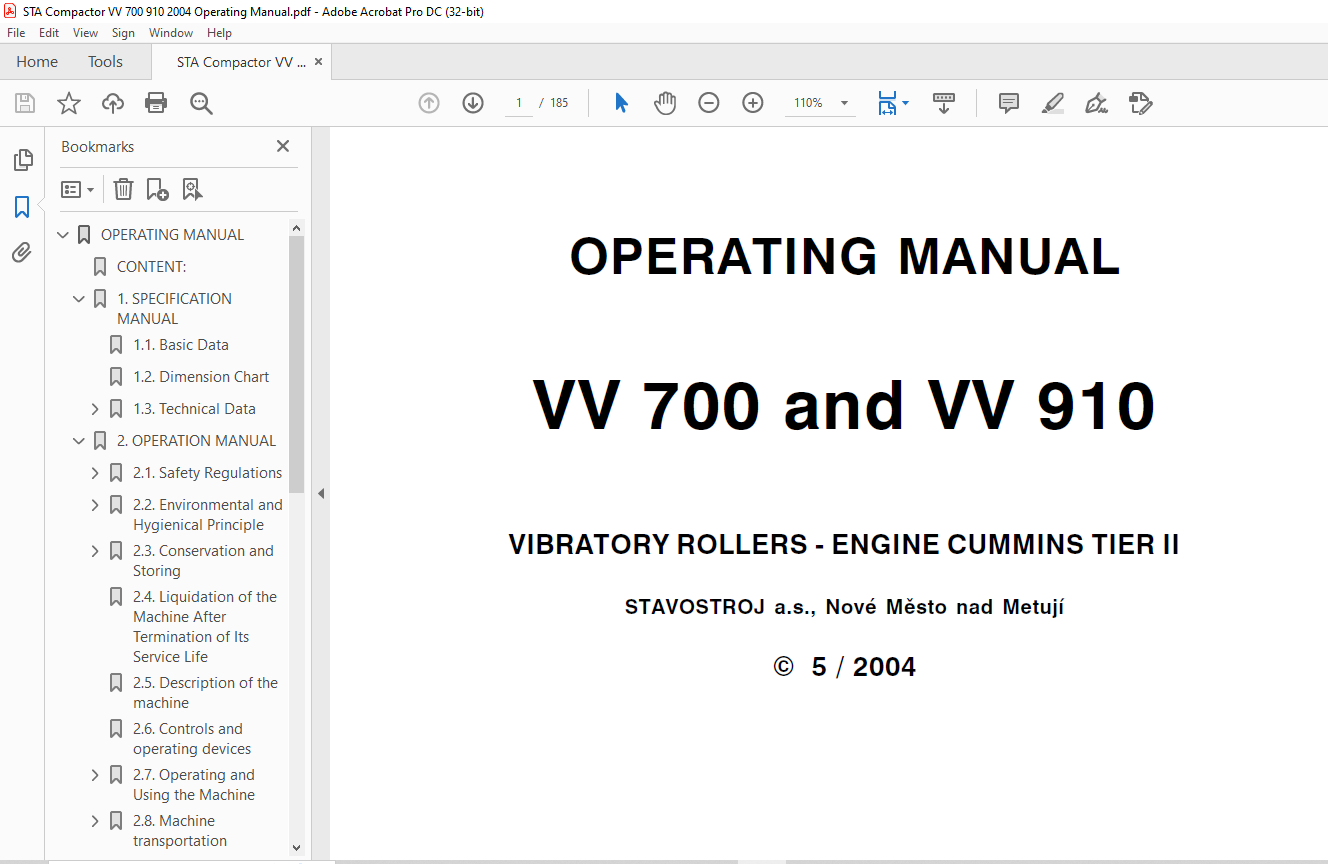Open the zoom level dropdown arrow
Screen dimensions: 1328x864
click(844, 103)
